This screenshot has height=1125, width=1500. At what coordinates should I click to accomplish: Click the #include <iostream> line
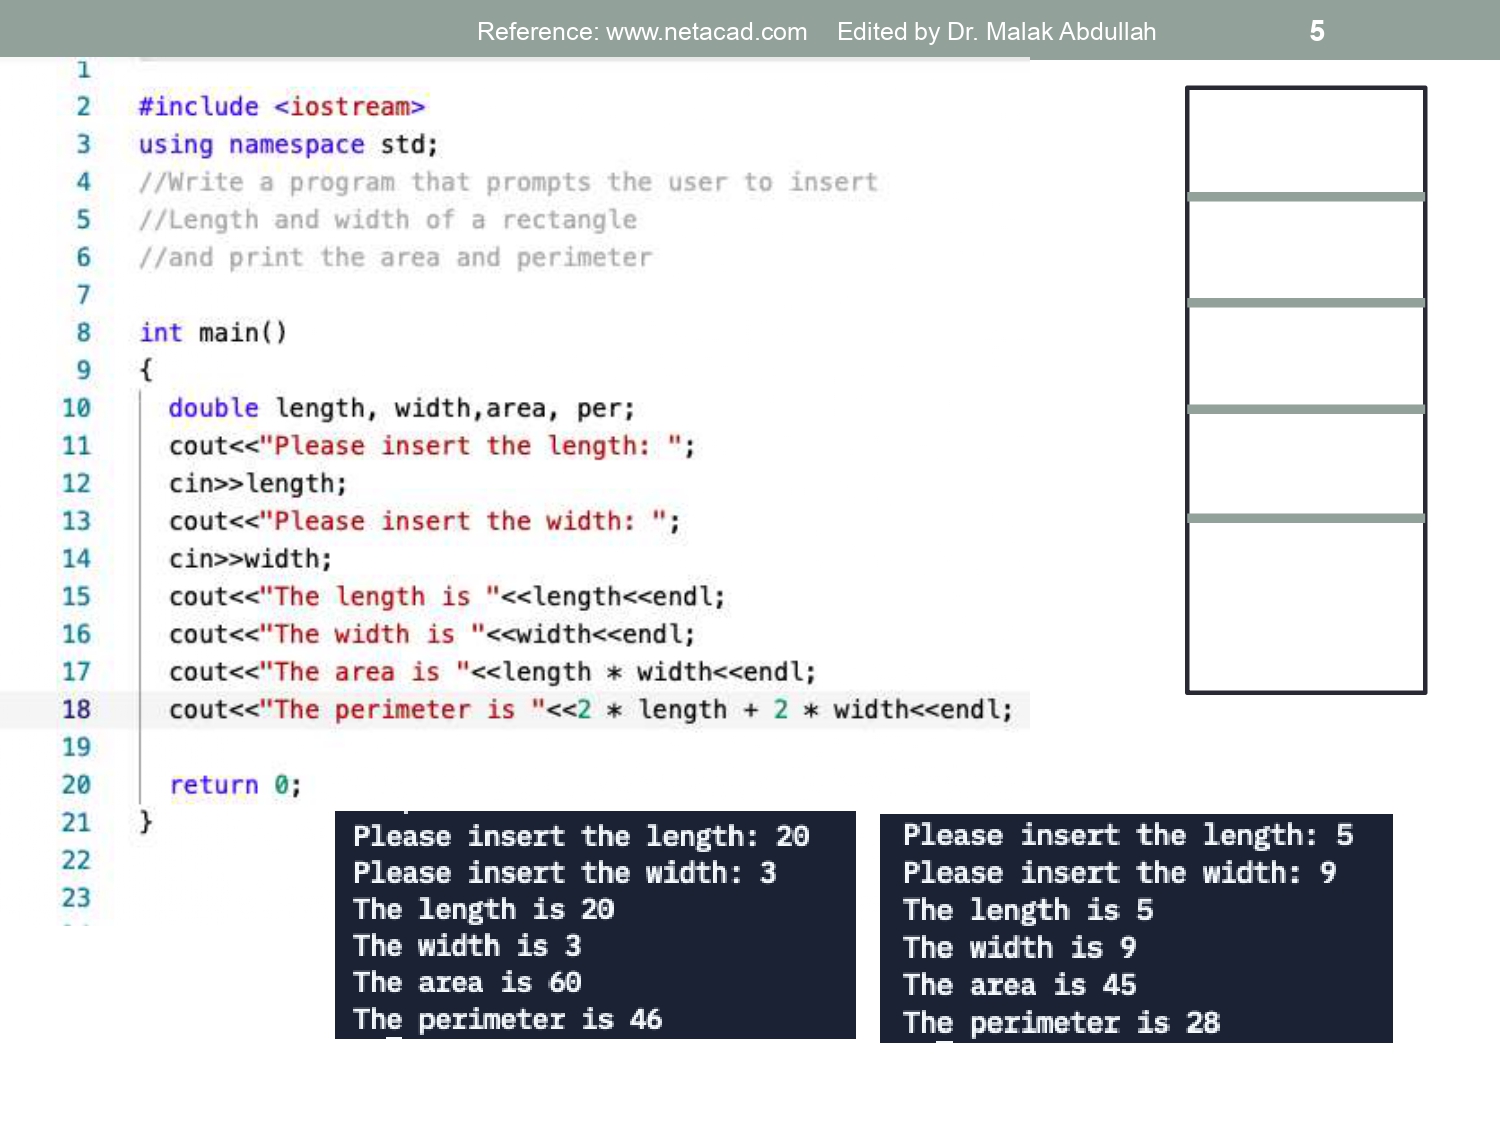[x=281, y=107]
